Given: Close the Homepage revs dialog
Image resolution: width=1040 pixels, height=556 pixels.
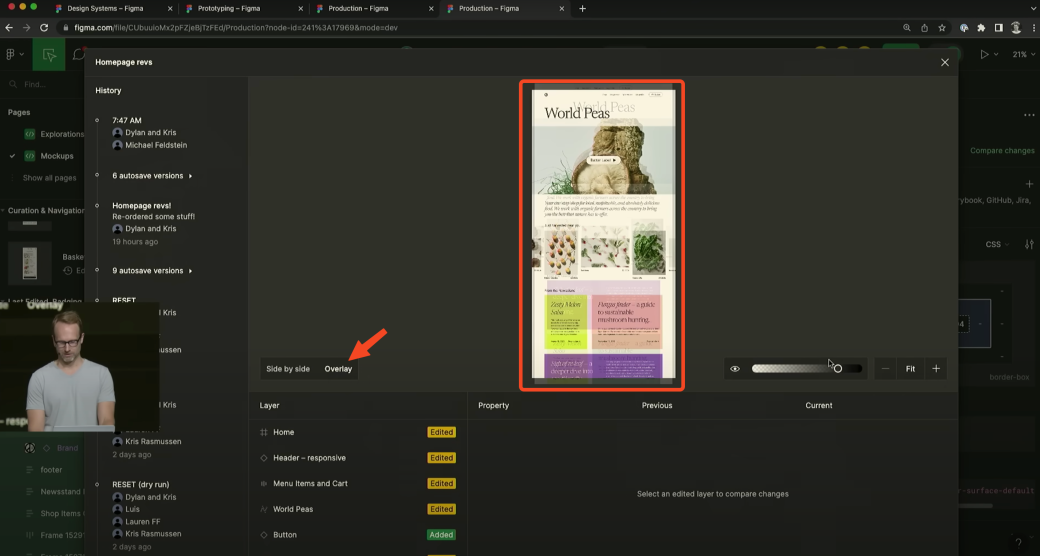Looking at the screenshot, I should (x=945, y=62).
